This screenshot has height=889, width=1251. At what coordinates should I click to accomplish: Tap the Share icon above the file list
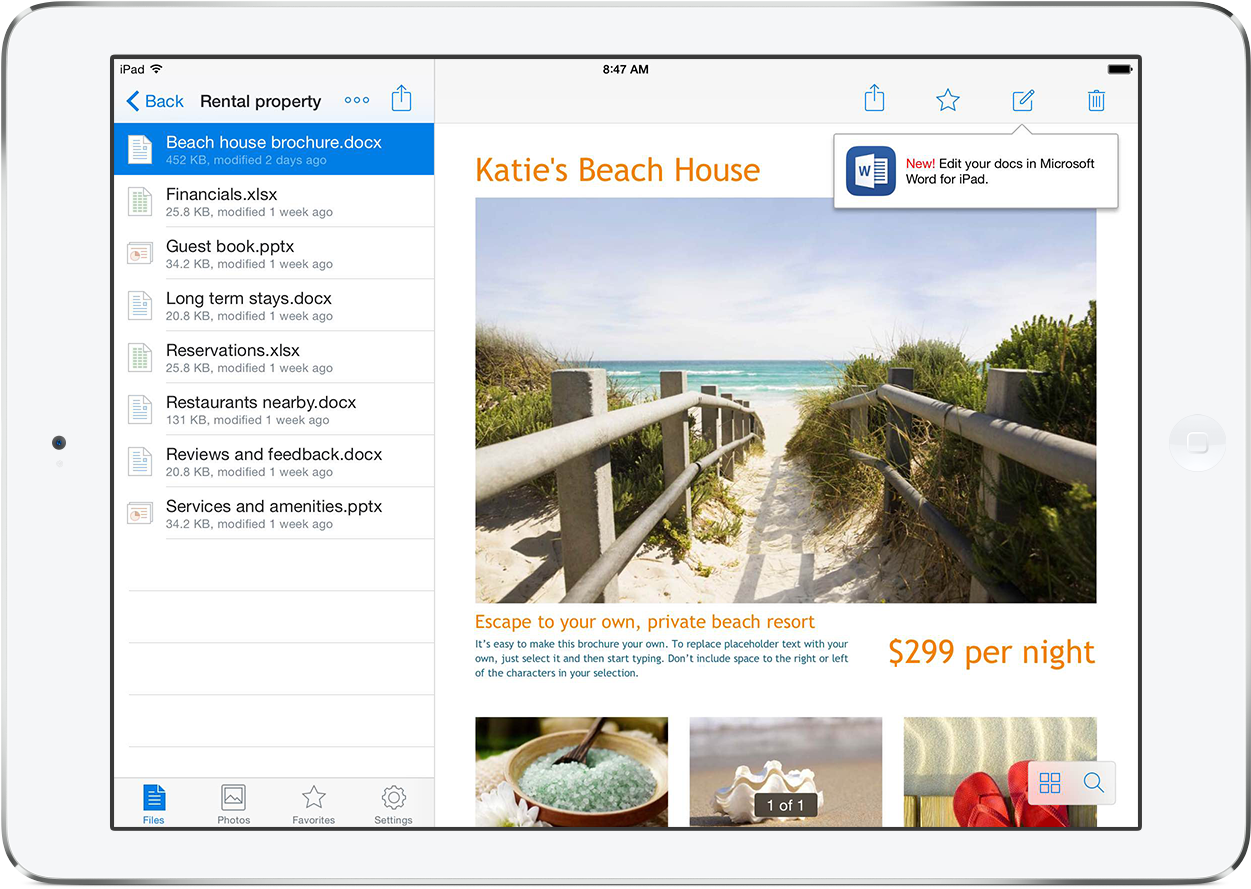[401, 98]
